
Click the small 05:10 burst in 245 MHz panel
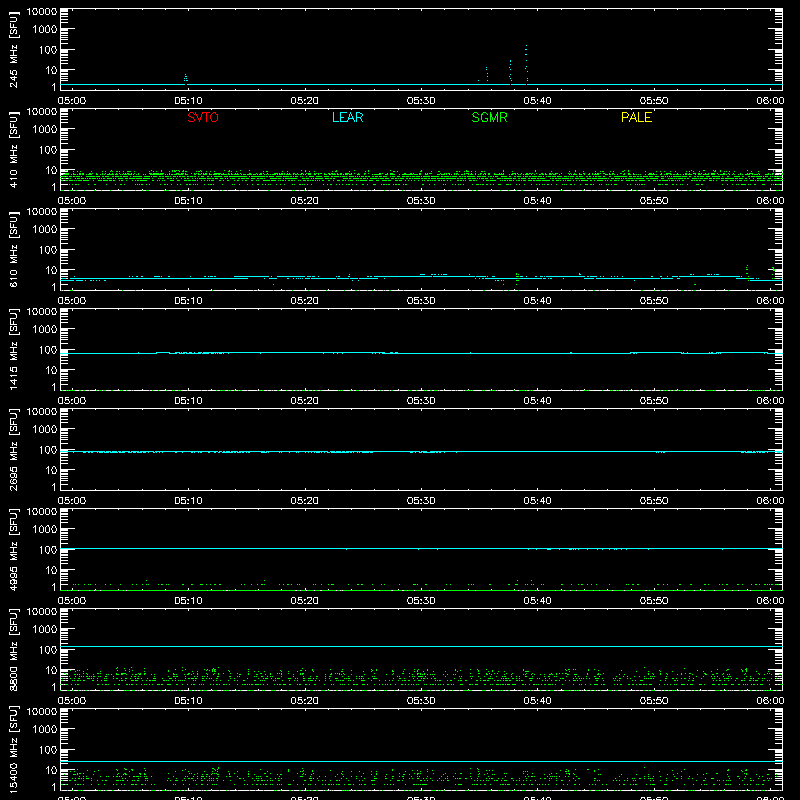coord(186,79)
